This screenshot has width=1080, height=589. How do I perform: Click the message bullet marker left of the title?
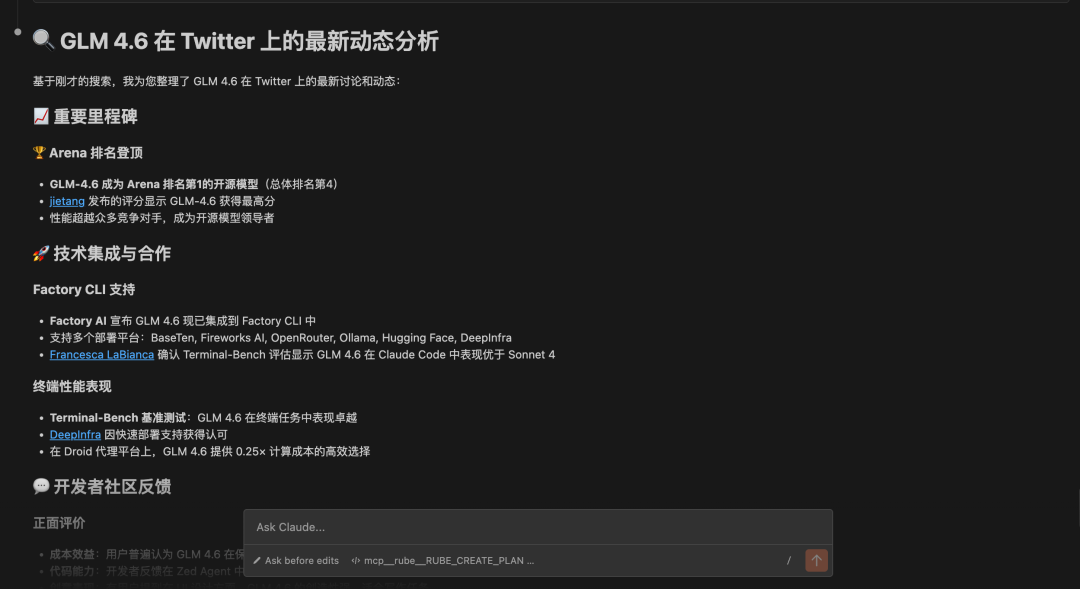pos(18,32)
